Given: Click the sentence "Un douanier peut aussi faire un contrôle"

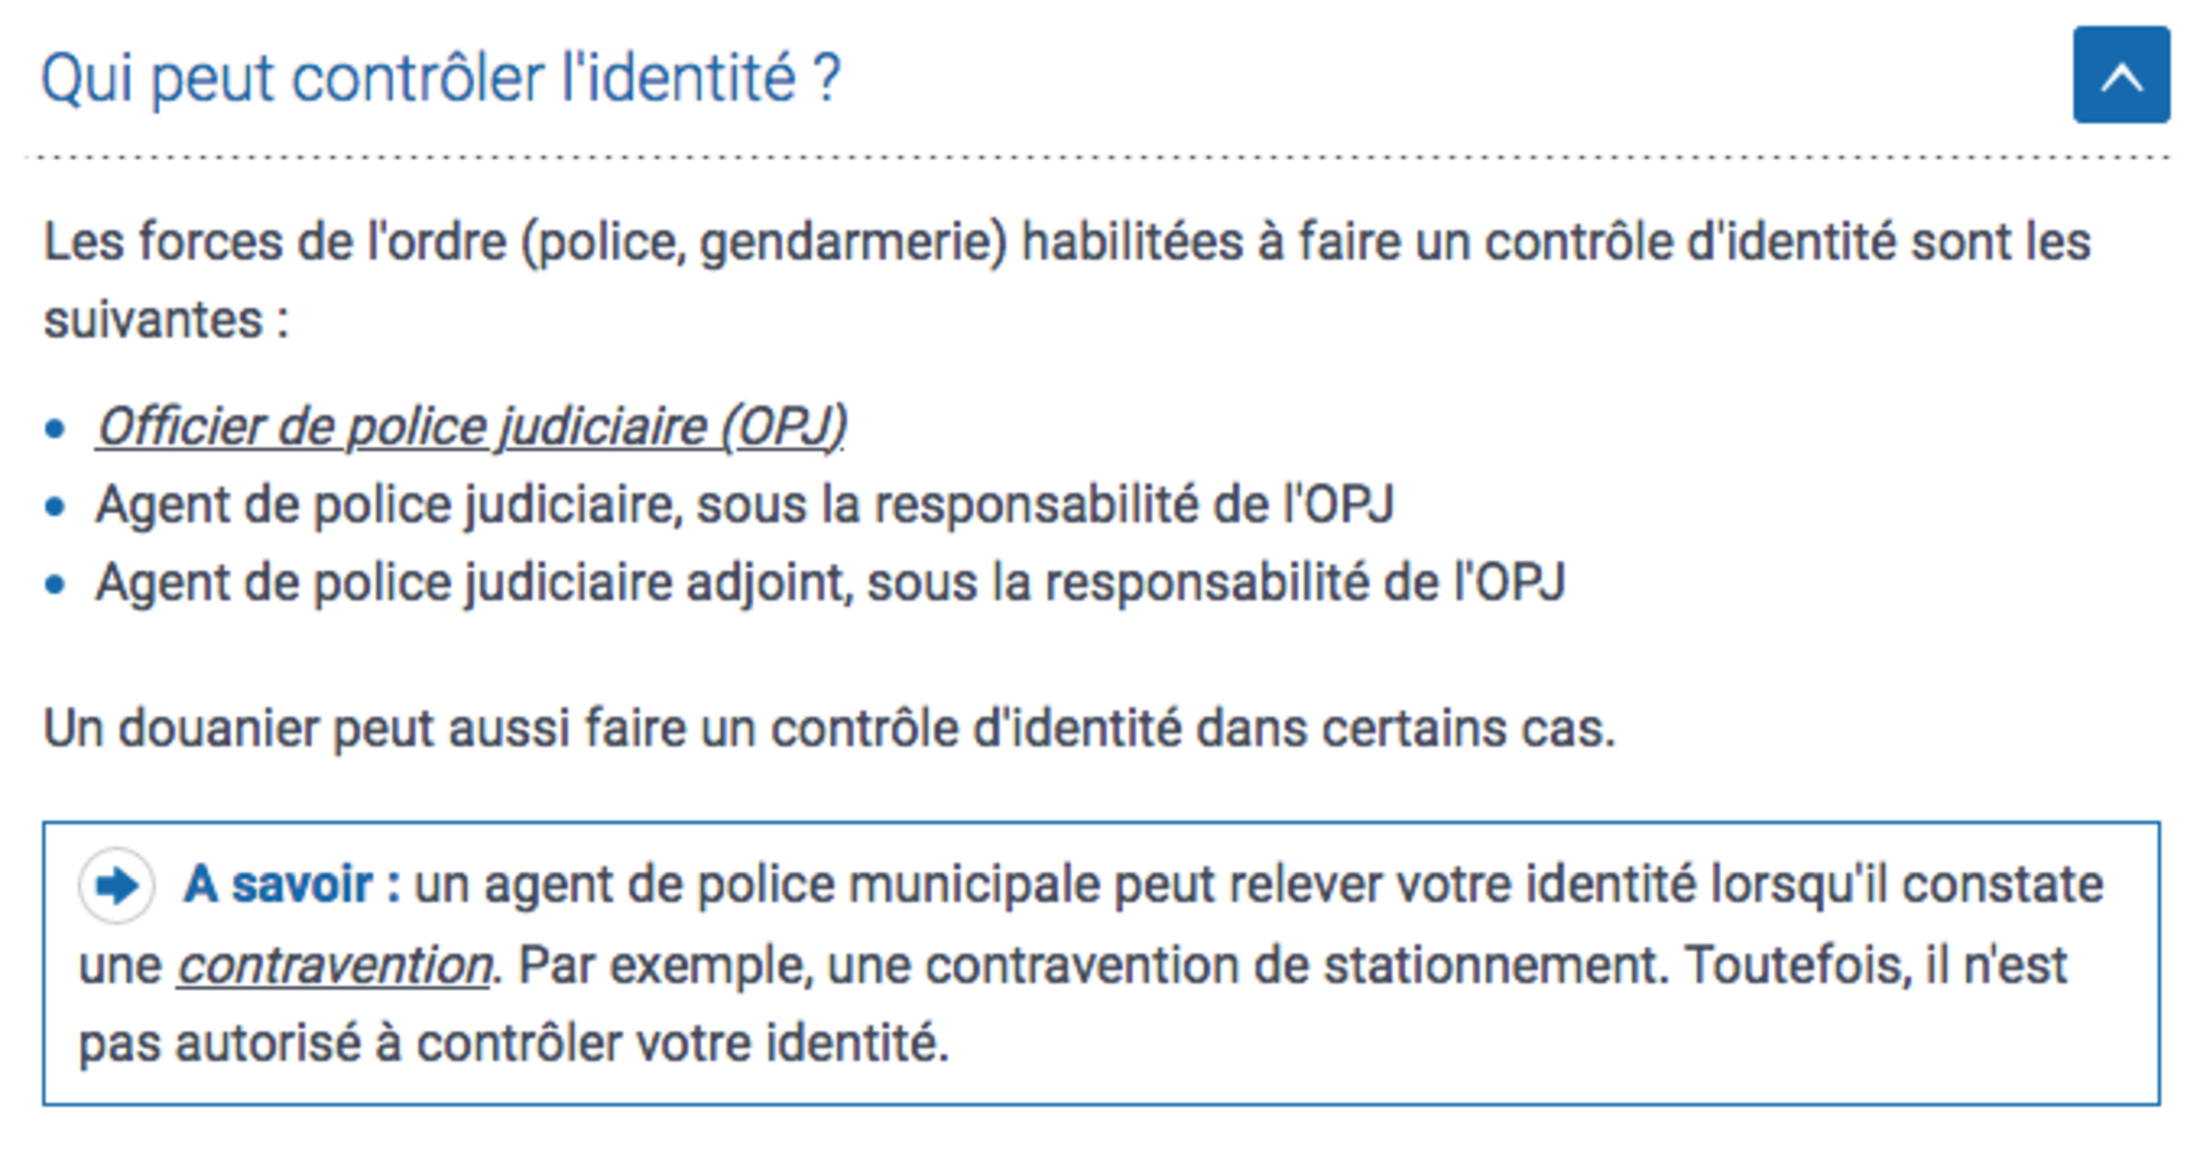Looking at the screenshot, I should click(829, 728).
